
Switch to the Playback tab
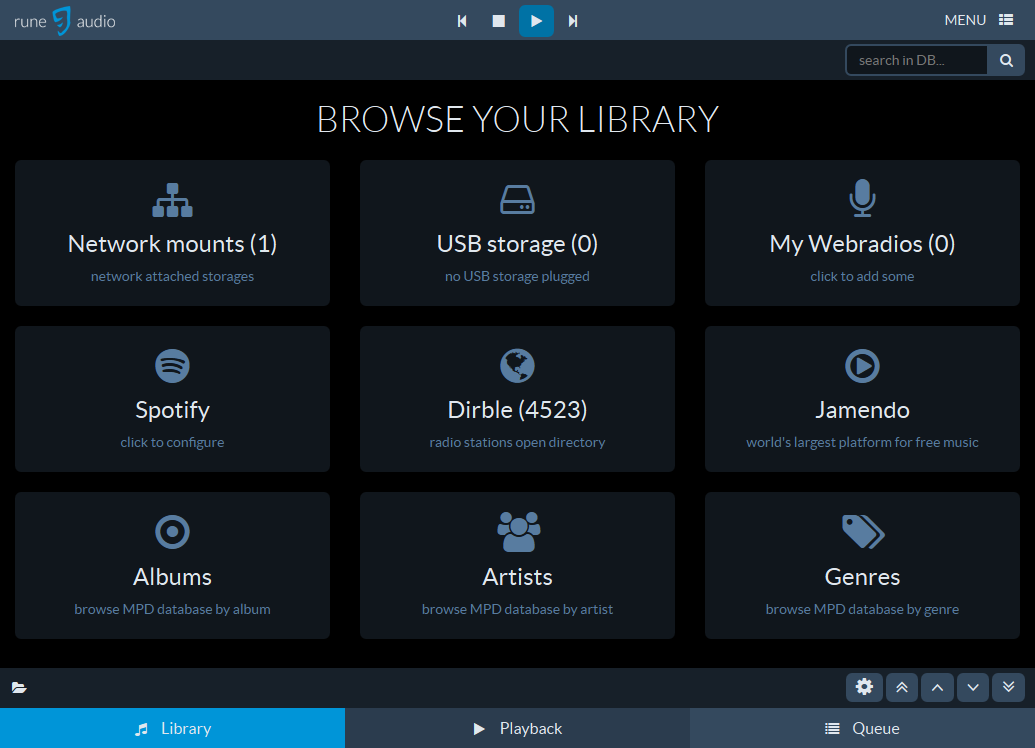(518, 728)
